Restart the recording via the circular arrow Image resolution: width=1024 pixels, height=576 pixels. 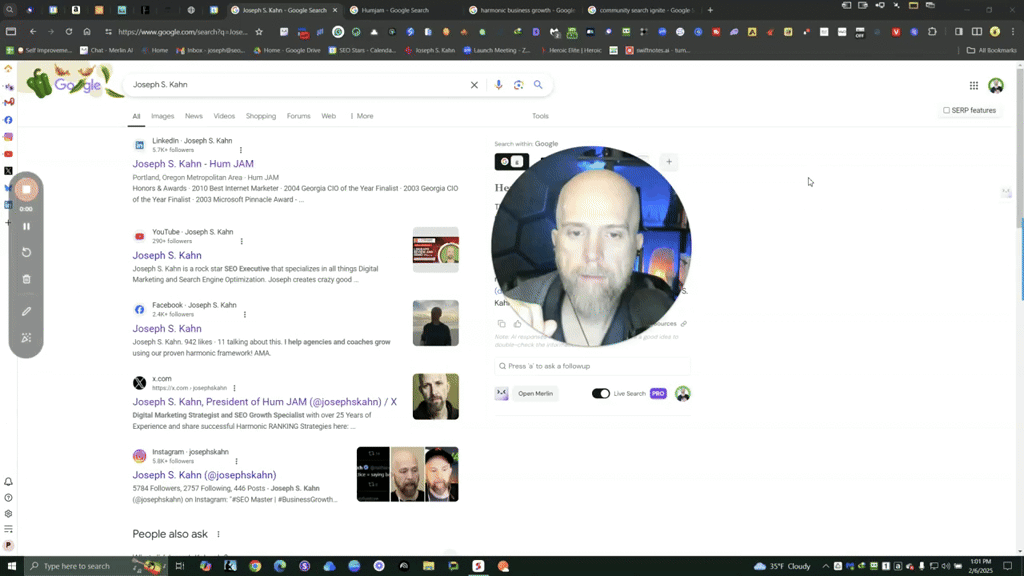click(x=27, y=252)
